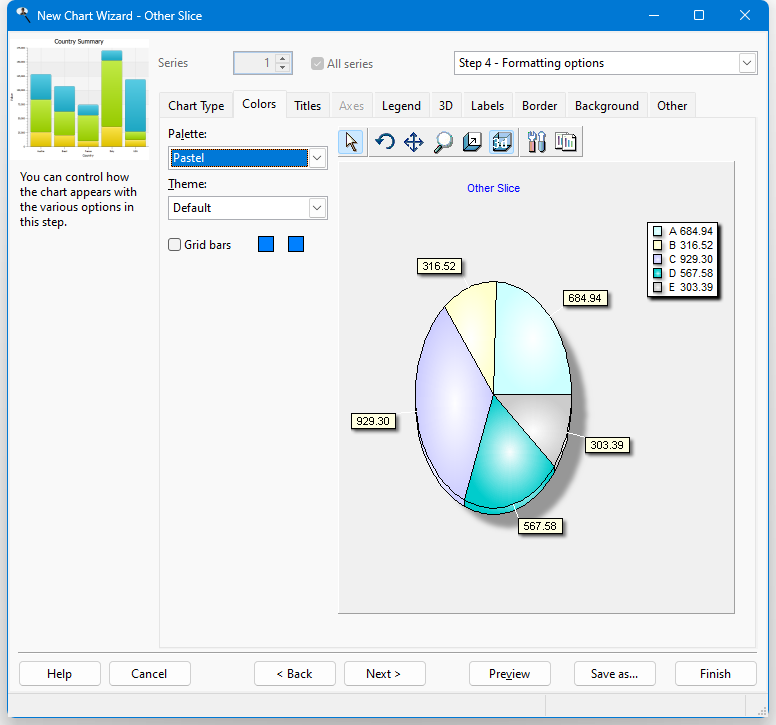Switch to the Chart Type tab
The width and height of the screenshot is (776, 725).
pyautogui.click(x=196, y=106)
